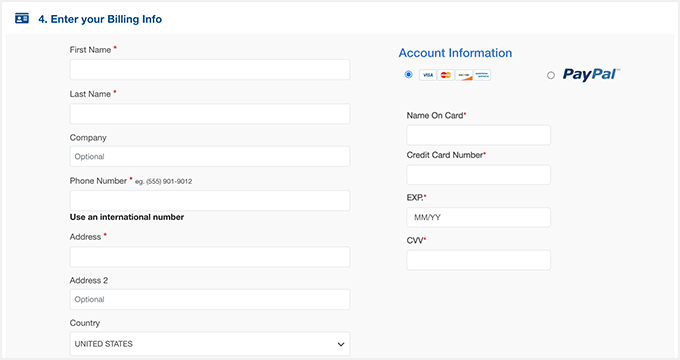
Task: Click the "Country" label text
Action: pos(85,323)
